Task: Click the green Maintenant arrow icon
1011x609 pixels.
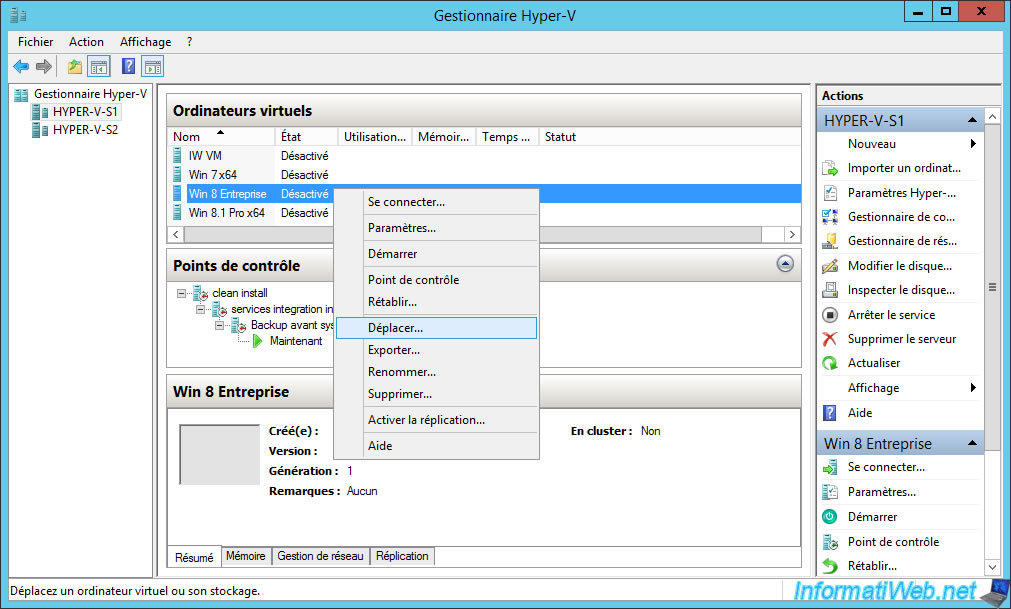Action: pos(258,341)
